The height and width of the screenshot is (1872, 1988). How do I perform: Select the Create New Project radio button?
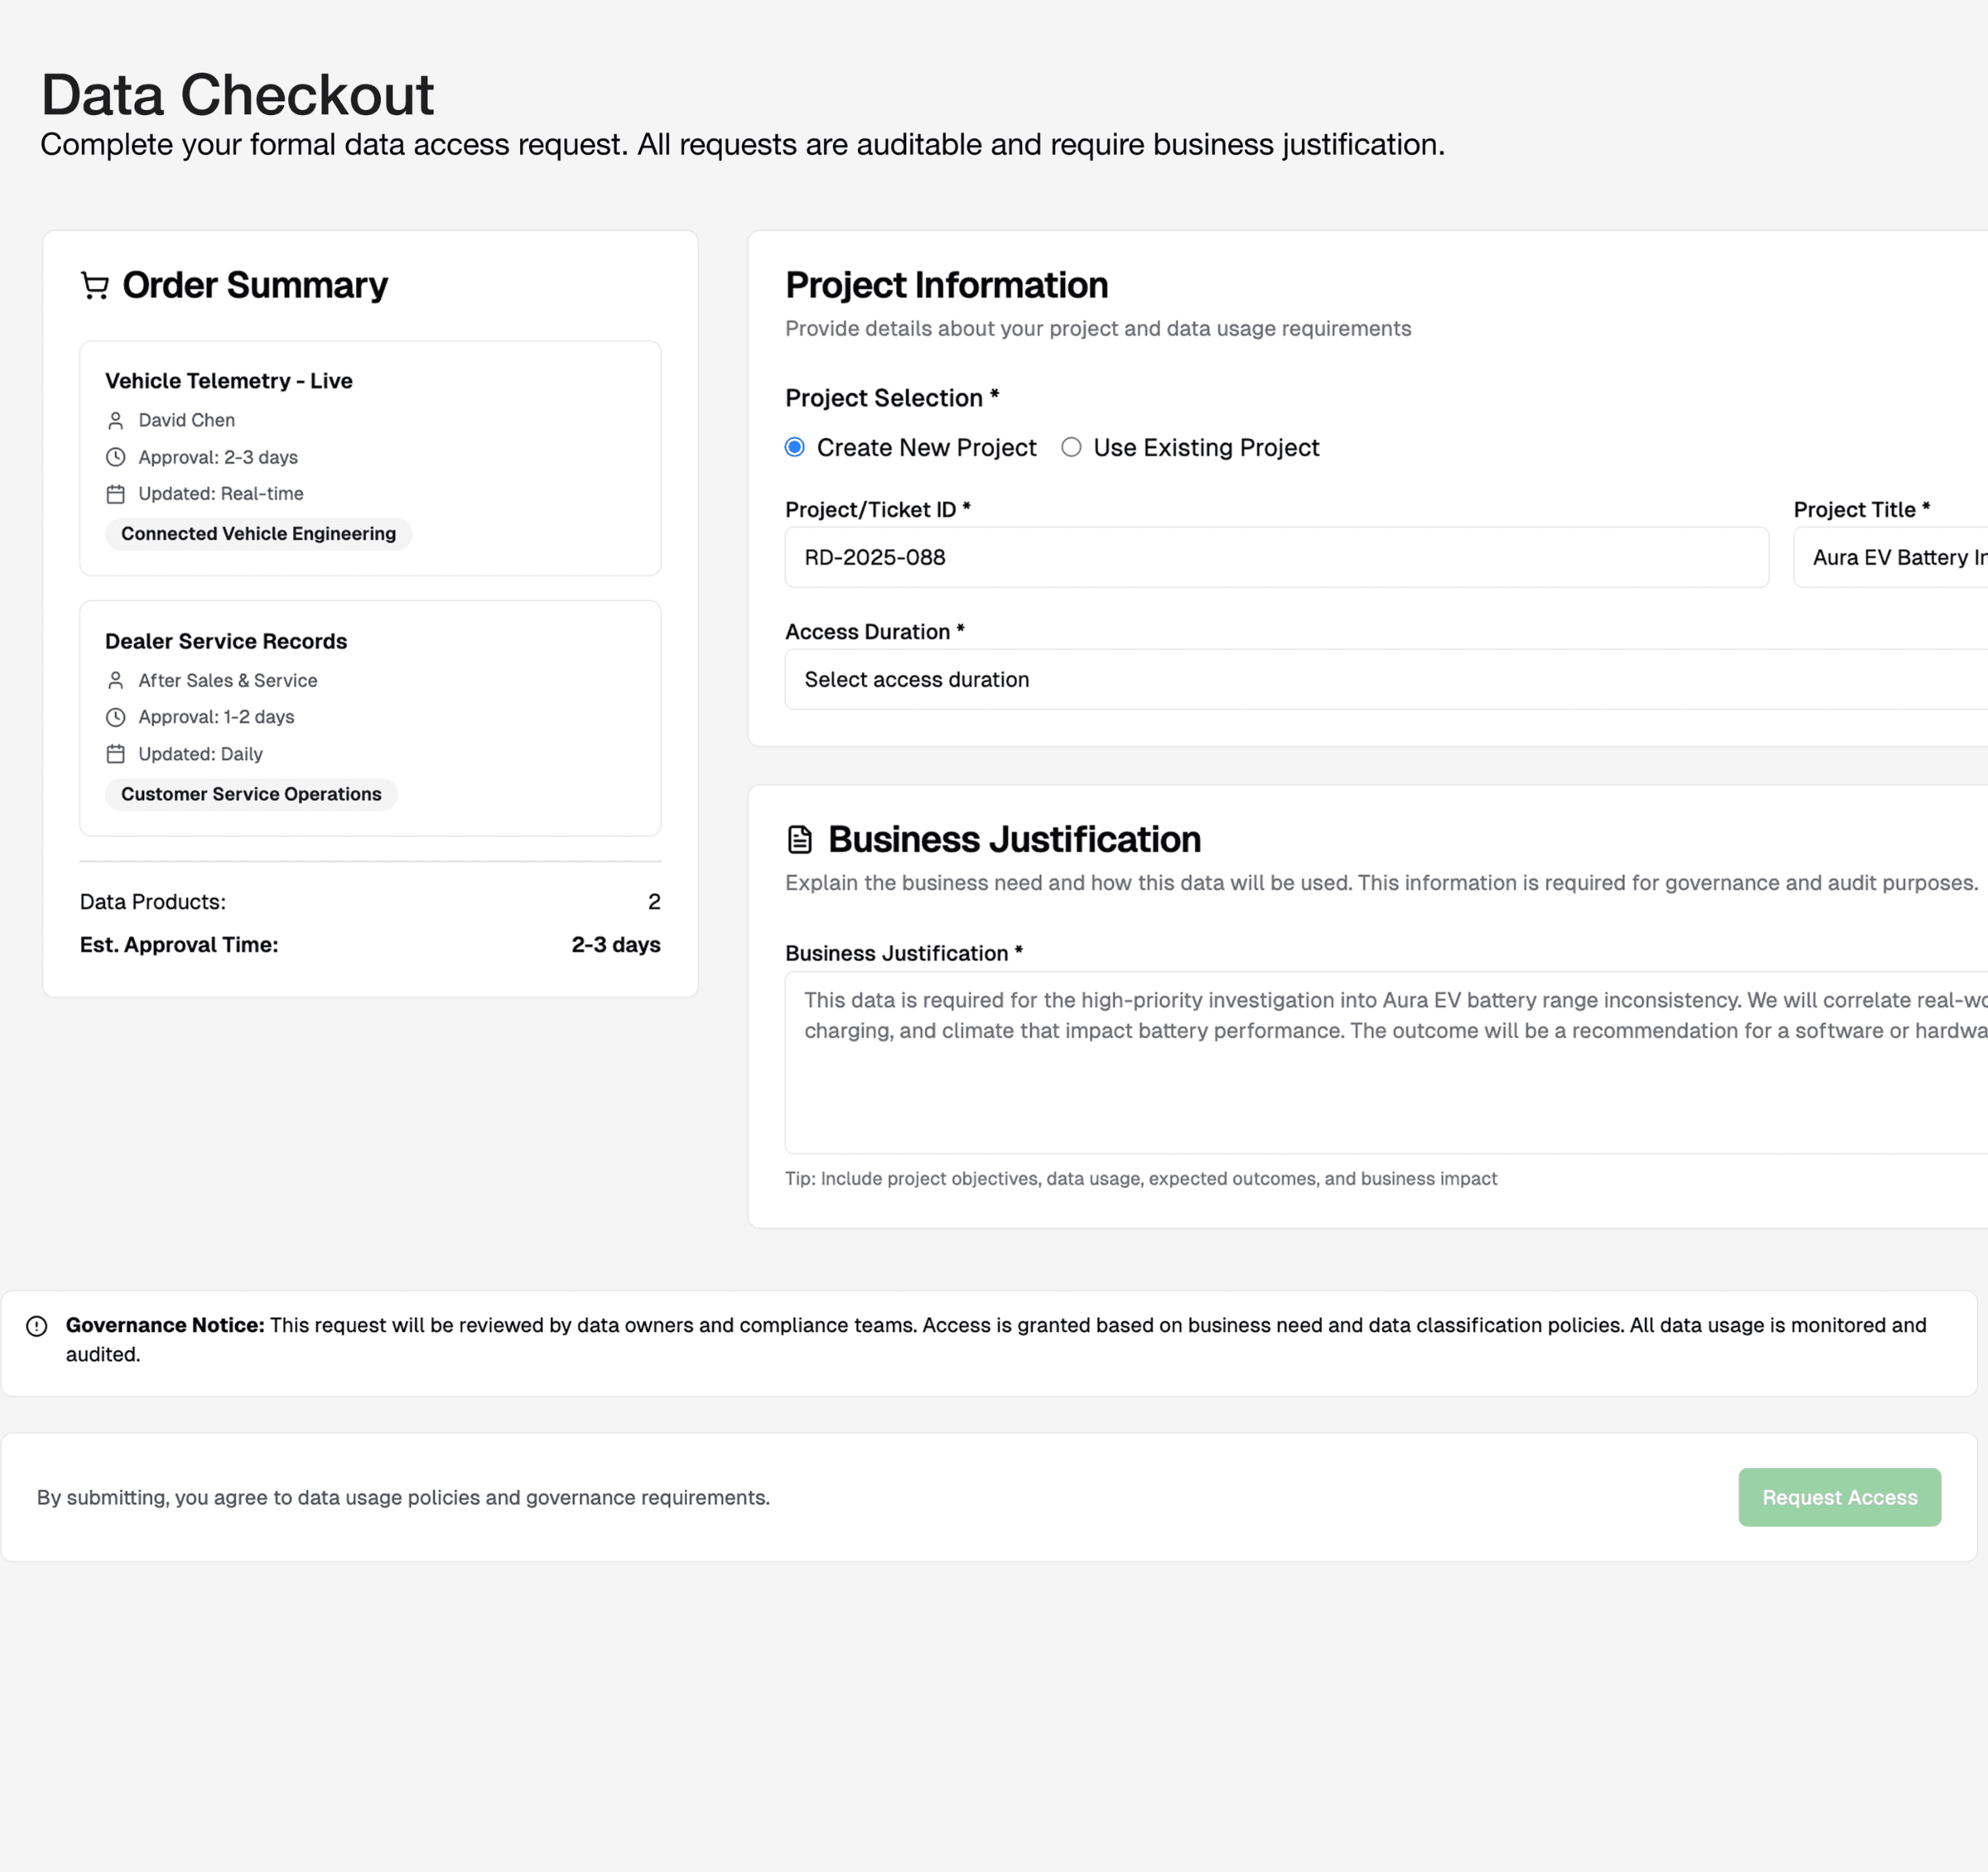pos(795,447)
